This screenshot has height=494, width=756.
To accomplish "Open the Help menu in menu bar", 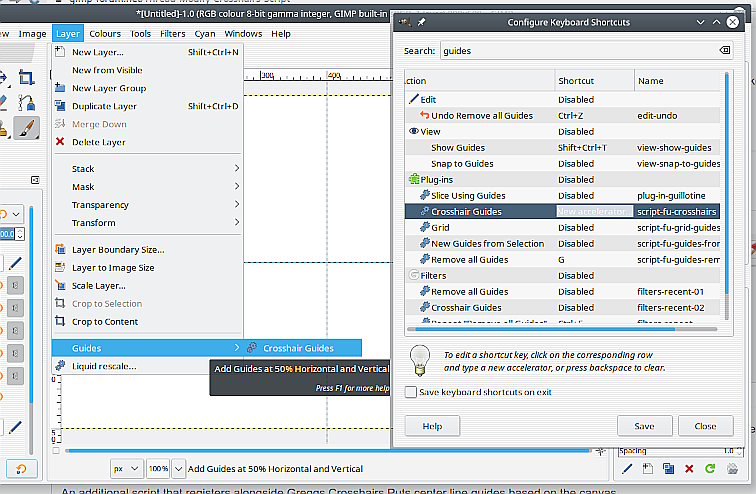I will (281, 34).
